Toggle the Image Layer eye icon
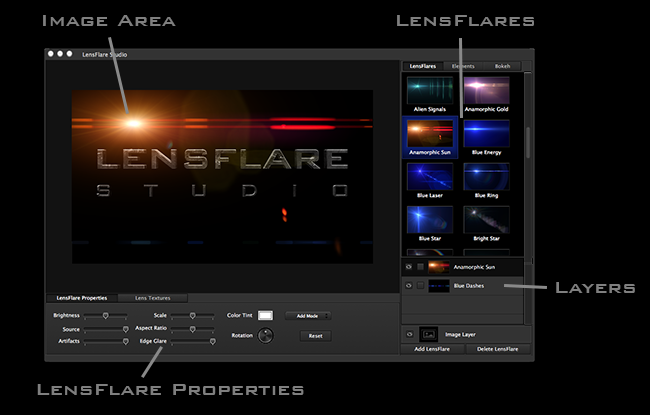The image size is (650, 415). click(x=410, y=334)
